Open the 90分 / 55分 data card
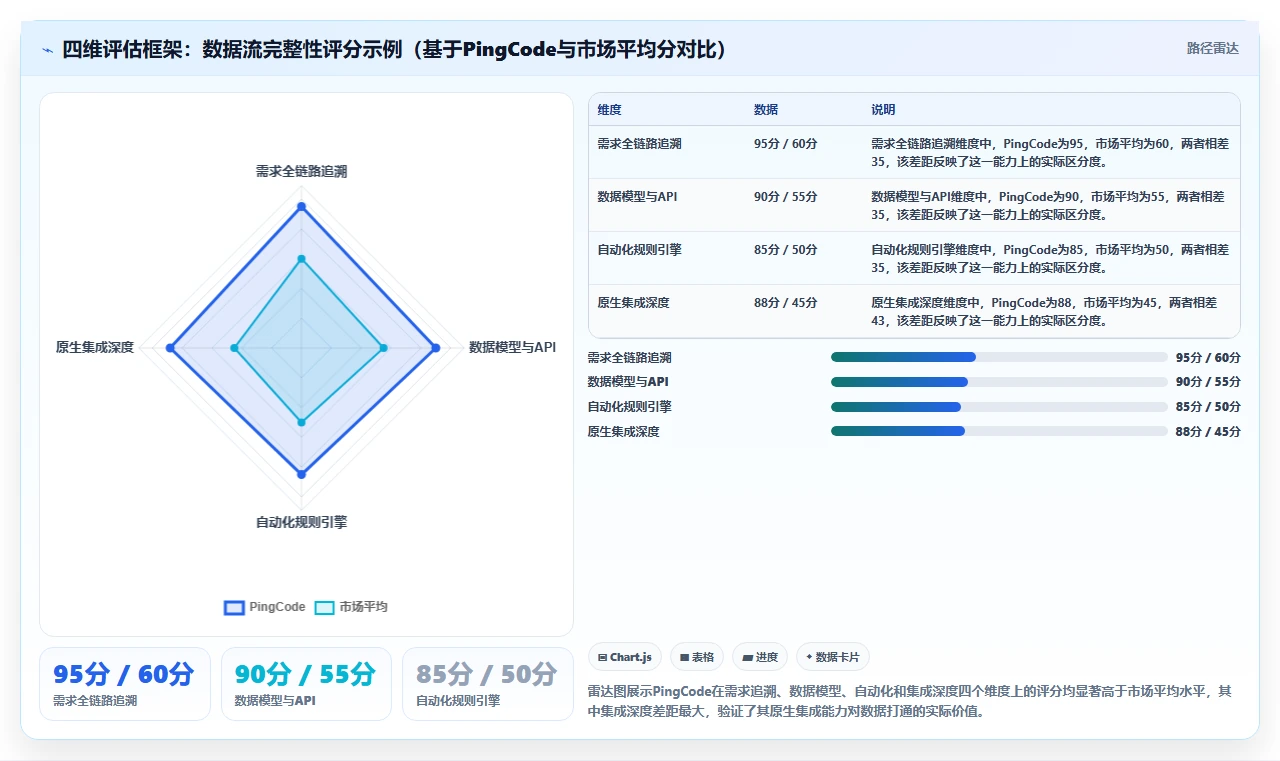 pyautogui.click(x=306, y=684)
